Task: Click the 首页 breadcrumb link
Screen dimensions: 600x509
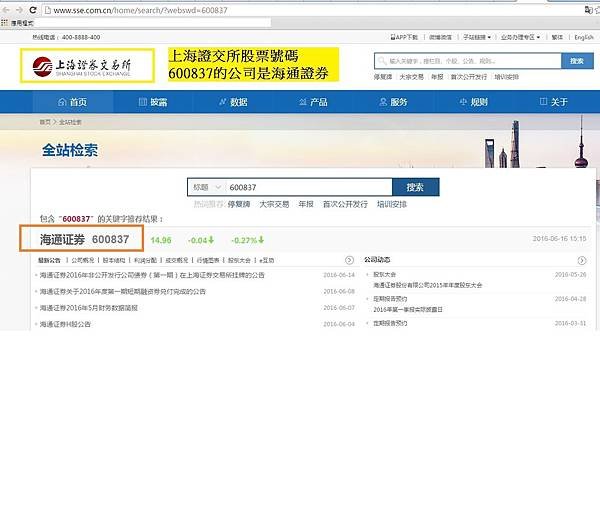Action: click(x=45, y=122)
